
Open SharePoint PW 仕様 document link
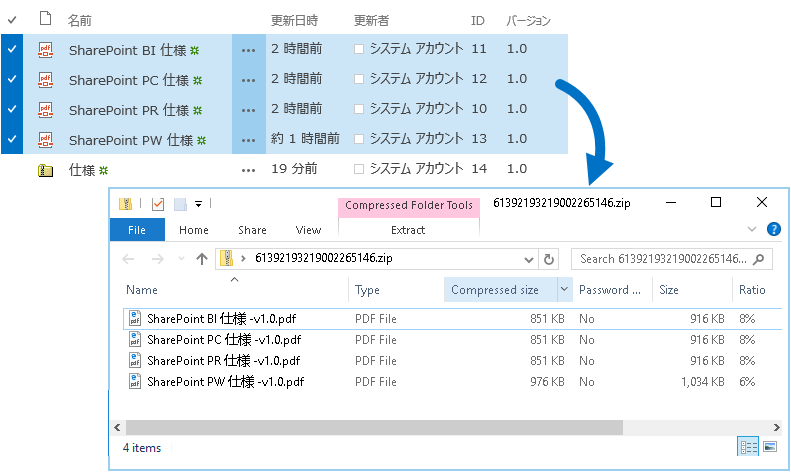131,140
